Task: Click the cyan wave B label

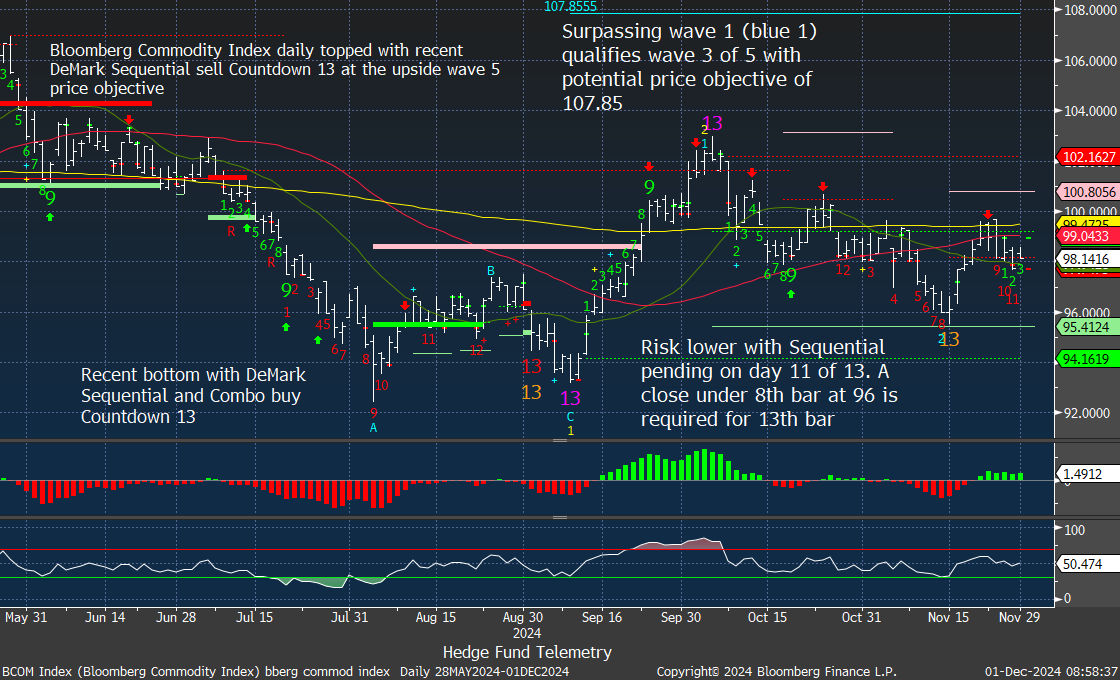Action: [491, 271]
